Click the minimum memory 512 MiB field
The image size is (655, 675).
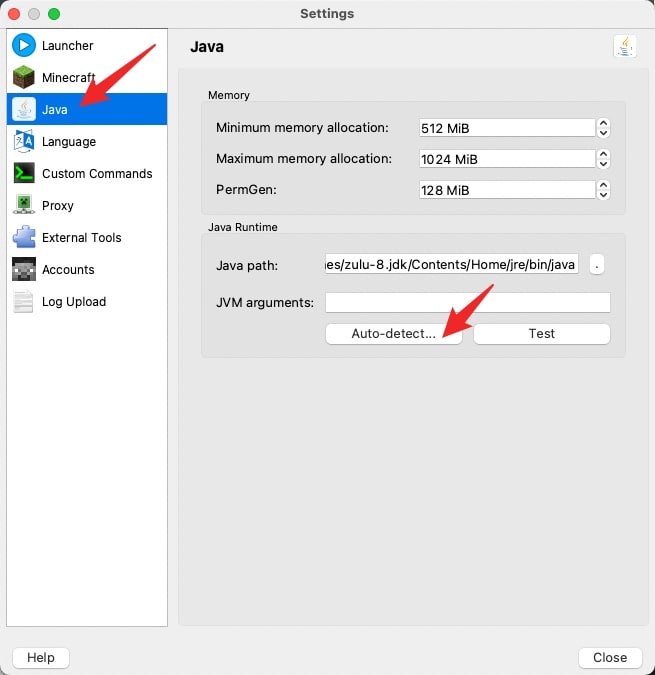[x=507, y=128]
